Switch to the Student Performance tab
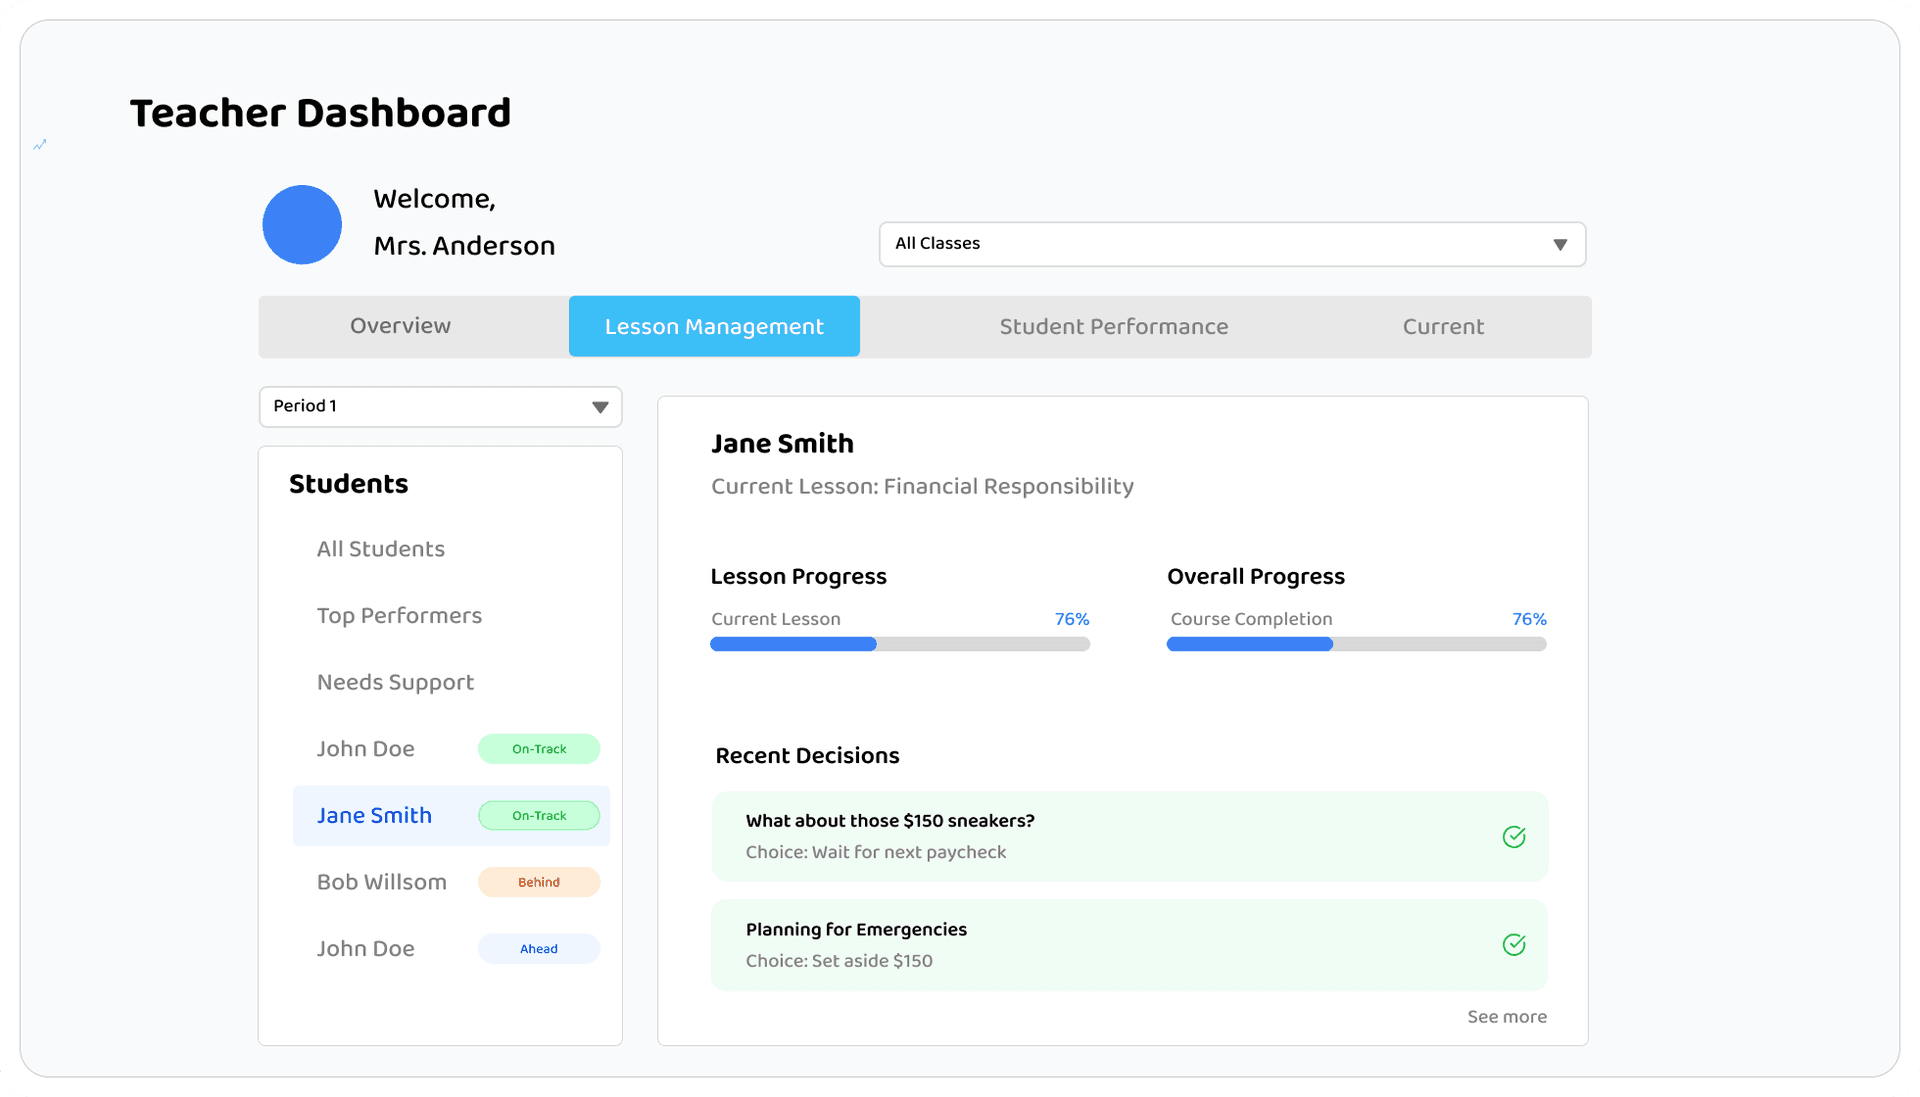 click(x=1113, y=326)
